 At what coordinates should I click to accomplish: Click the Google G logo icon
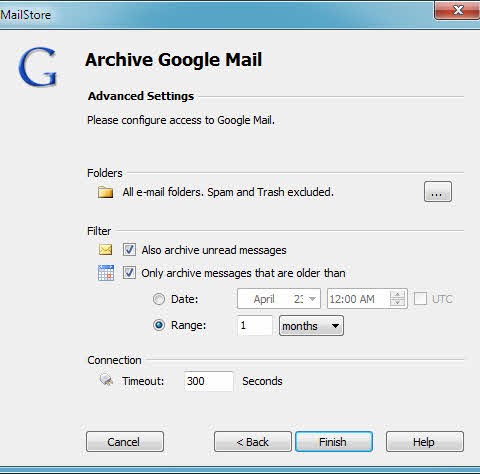[x=38, y=66]
